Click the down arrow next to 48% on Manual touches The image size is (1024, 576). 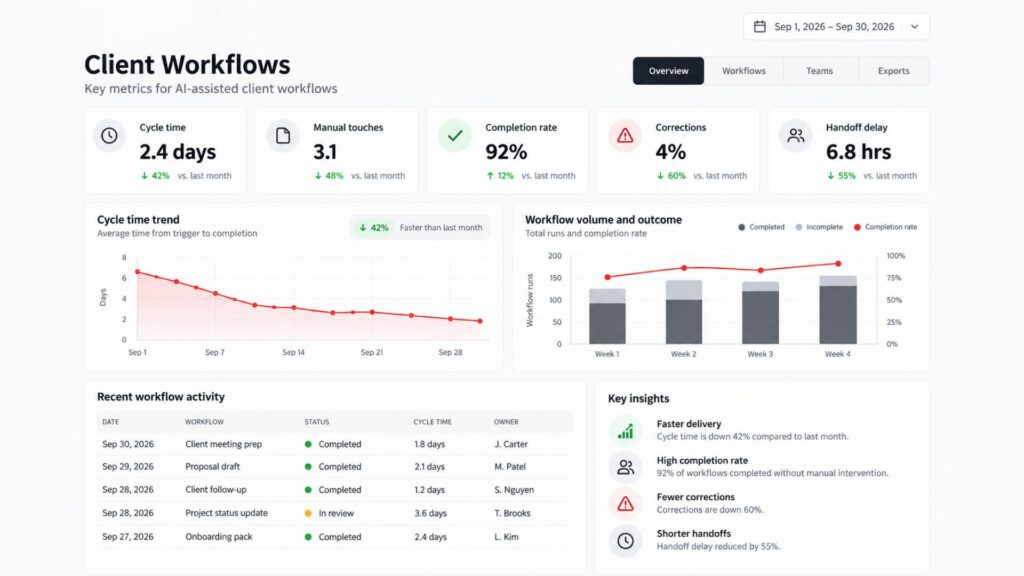318,176
